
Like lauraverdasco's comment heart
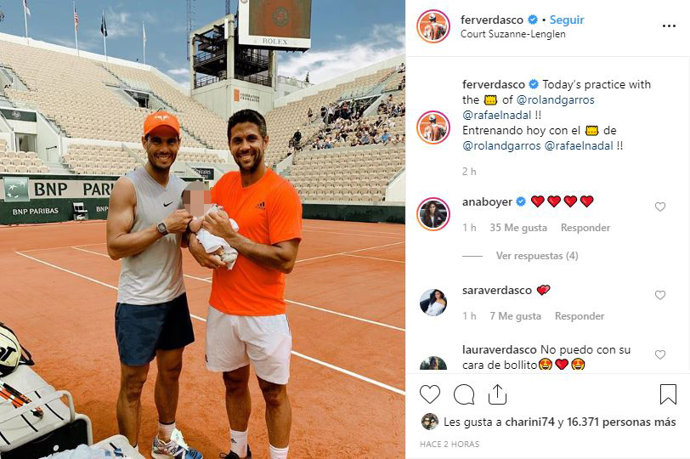660,354
